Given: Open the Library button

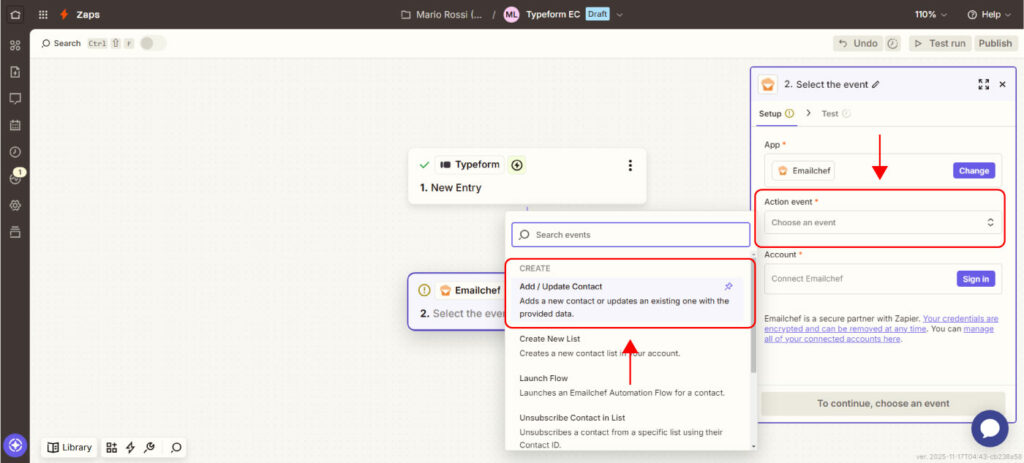Looking at the screenshot, I should point(69,447).
